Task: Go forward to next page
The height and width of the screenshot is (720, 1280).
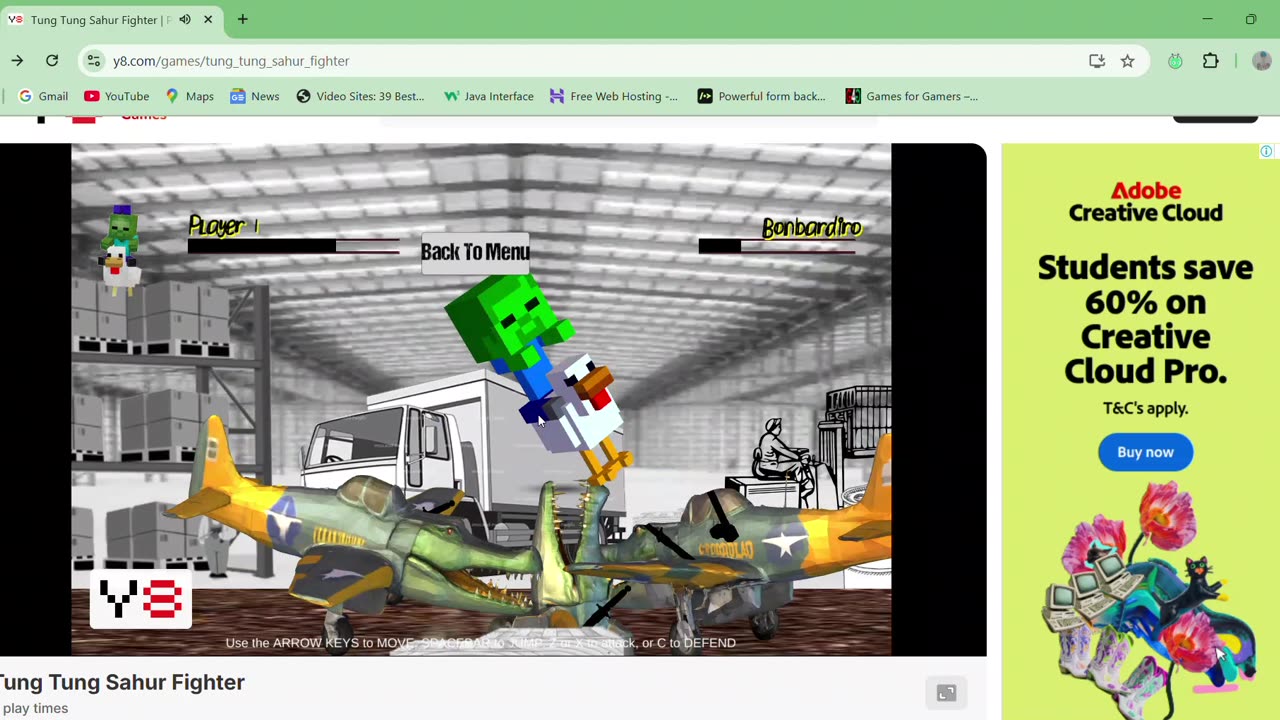Action: [x=17, y=61]
